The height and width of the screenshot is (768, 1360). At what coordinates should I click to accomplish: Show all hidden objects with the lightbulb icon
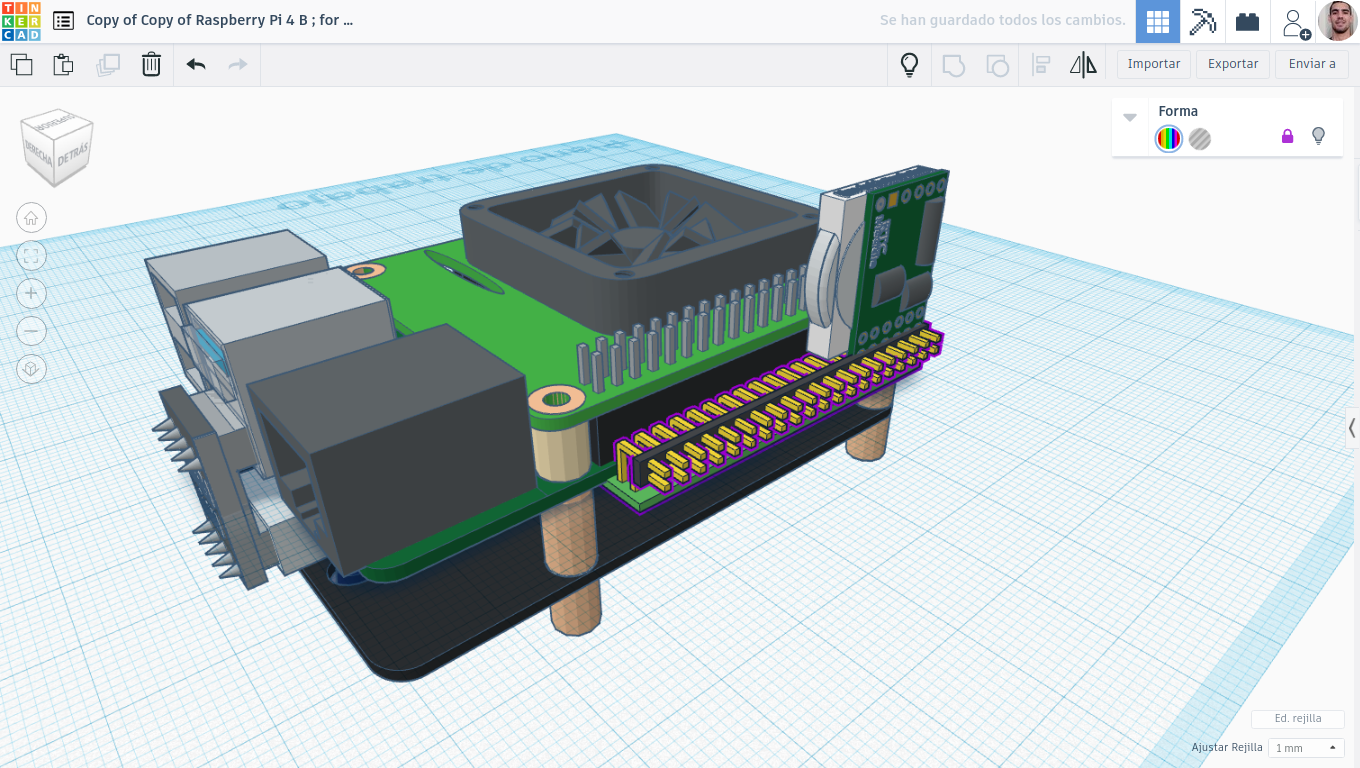tap(909, 65)
